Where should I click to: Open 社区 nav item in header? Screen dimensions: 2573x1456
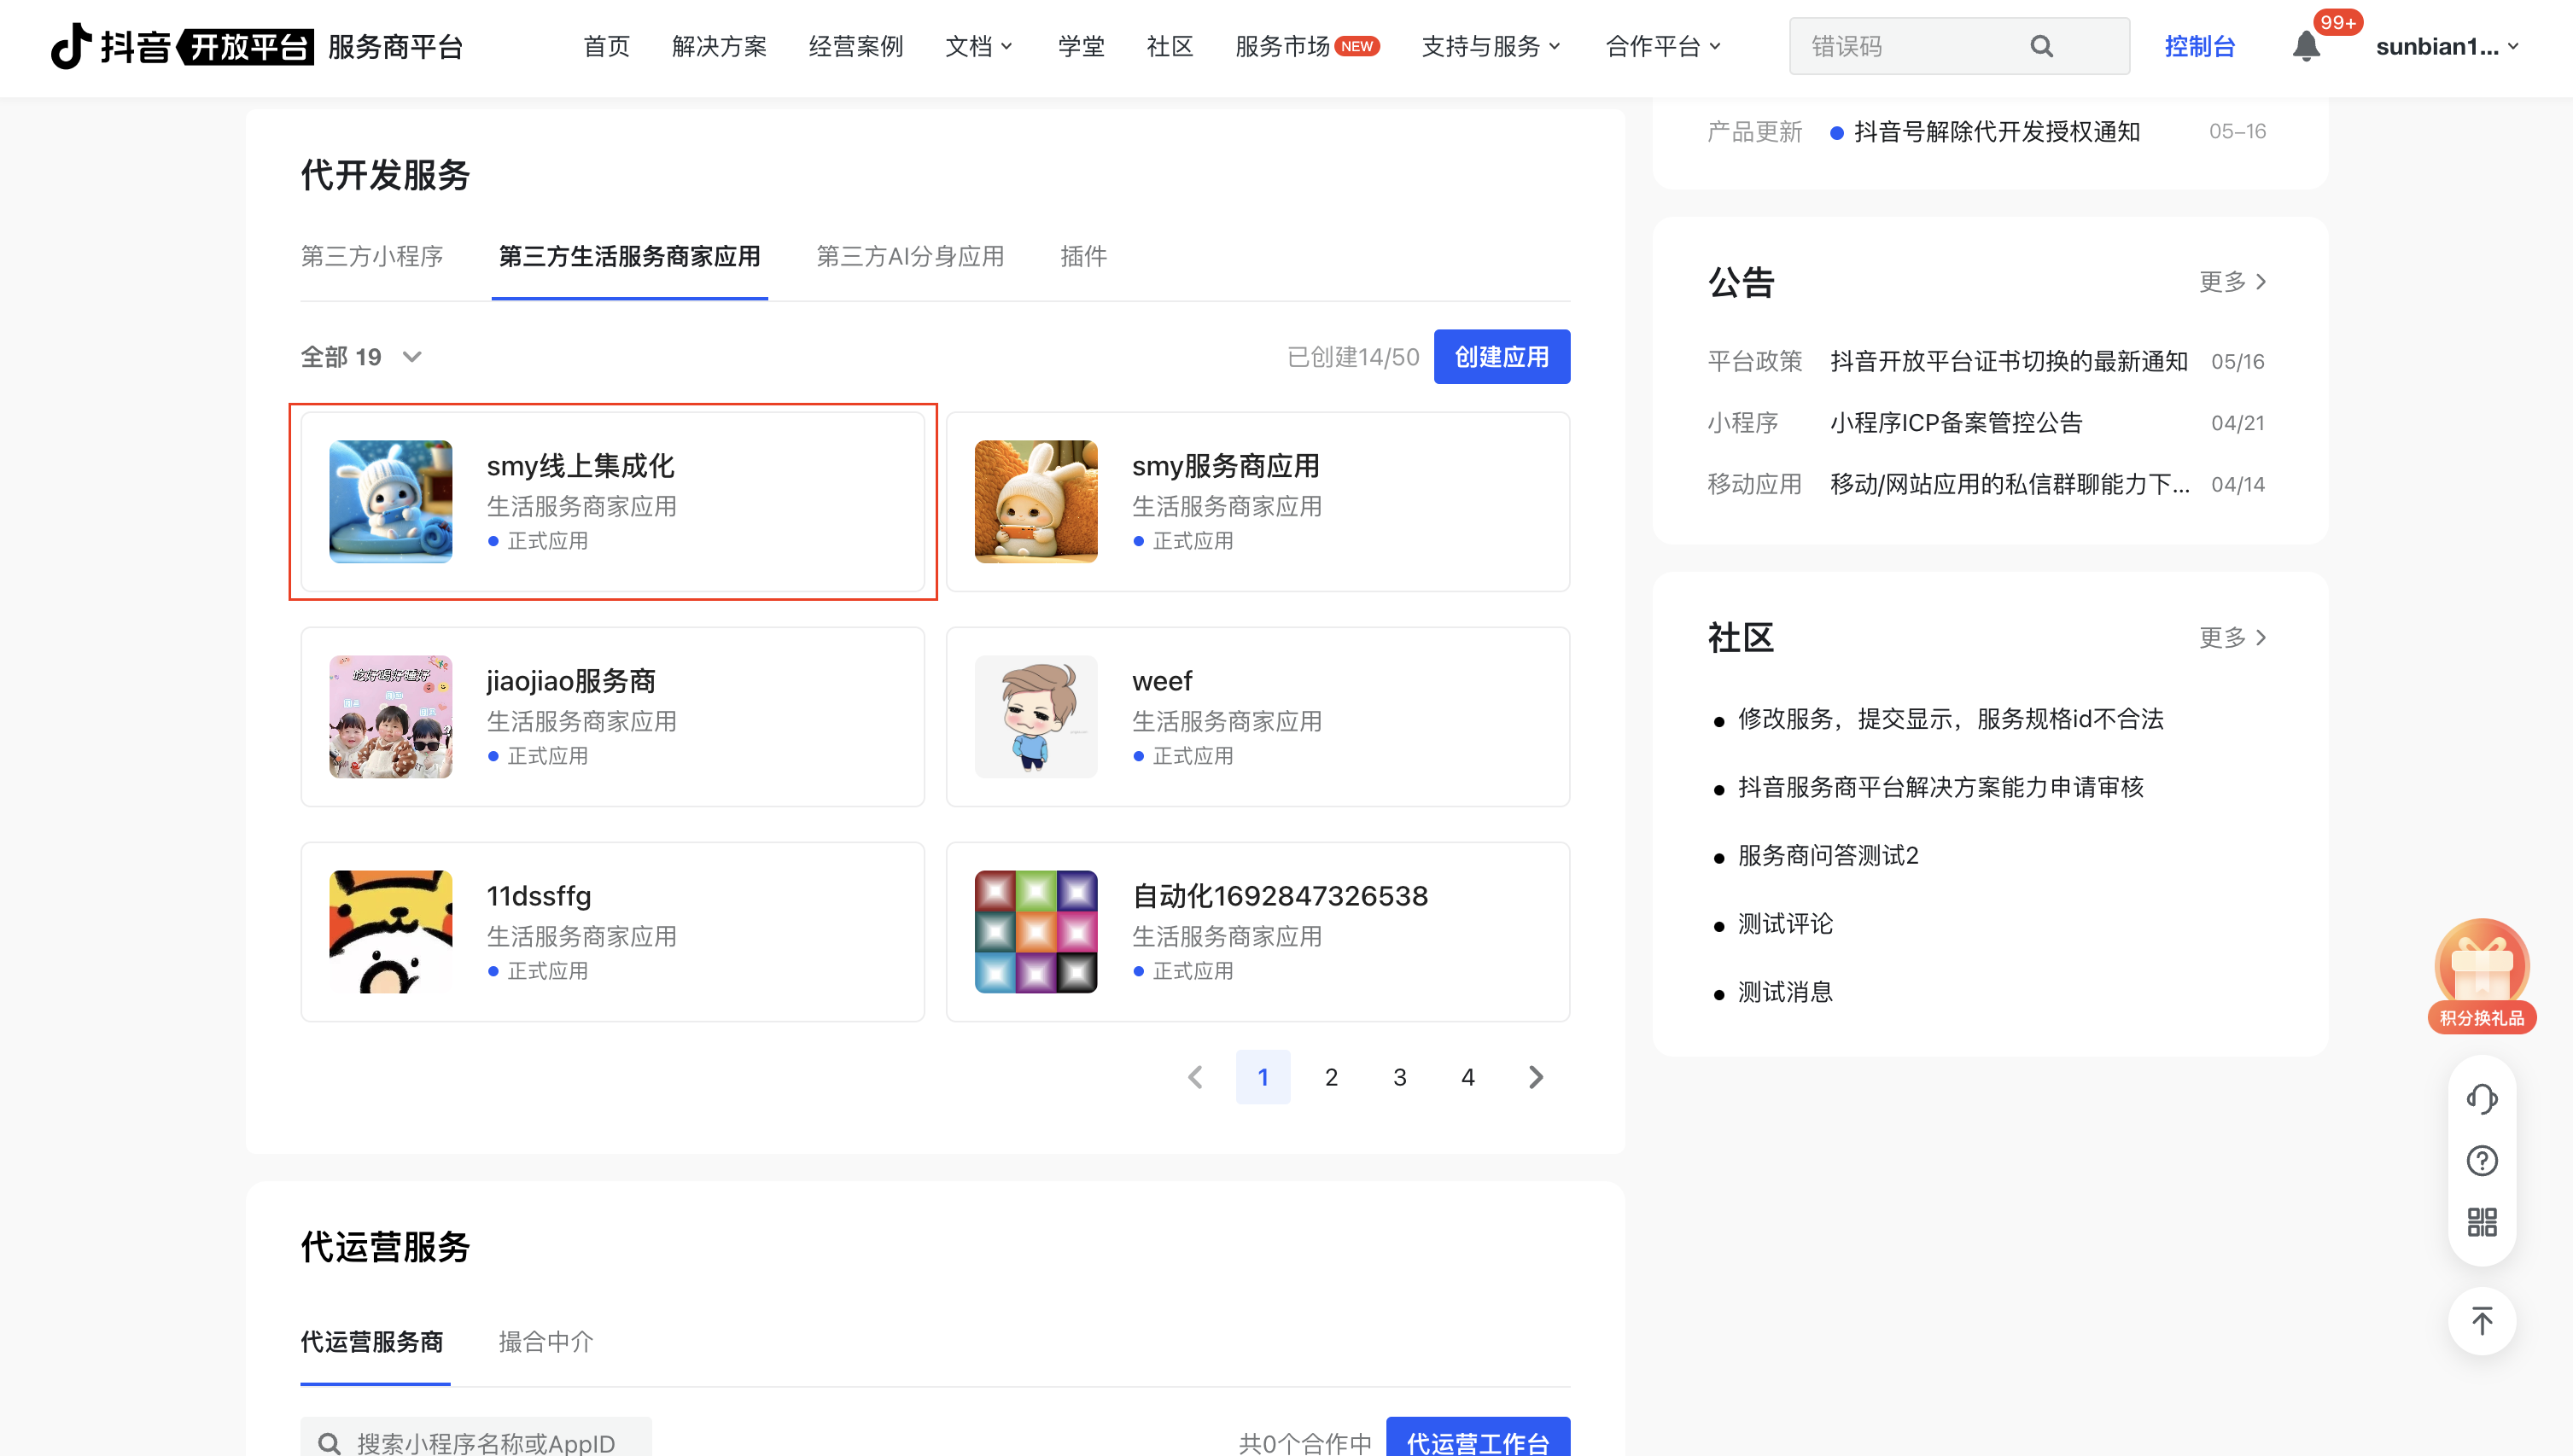point(1170,46)
